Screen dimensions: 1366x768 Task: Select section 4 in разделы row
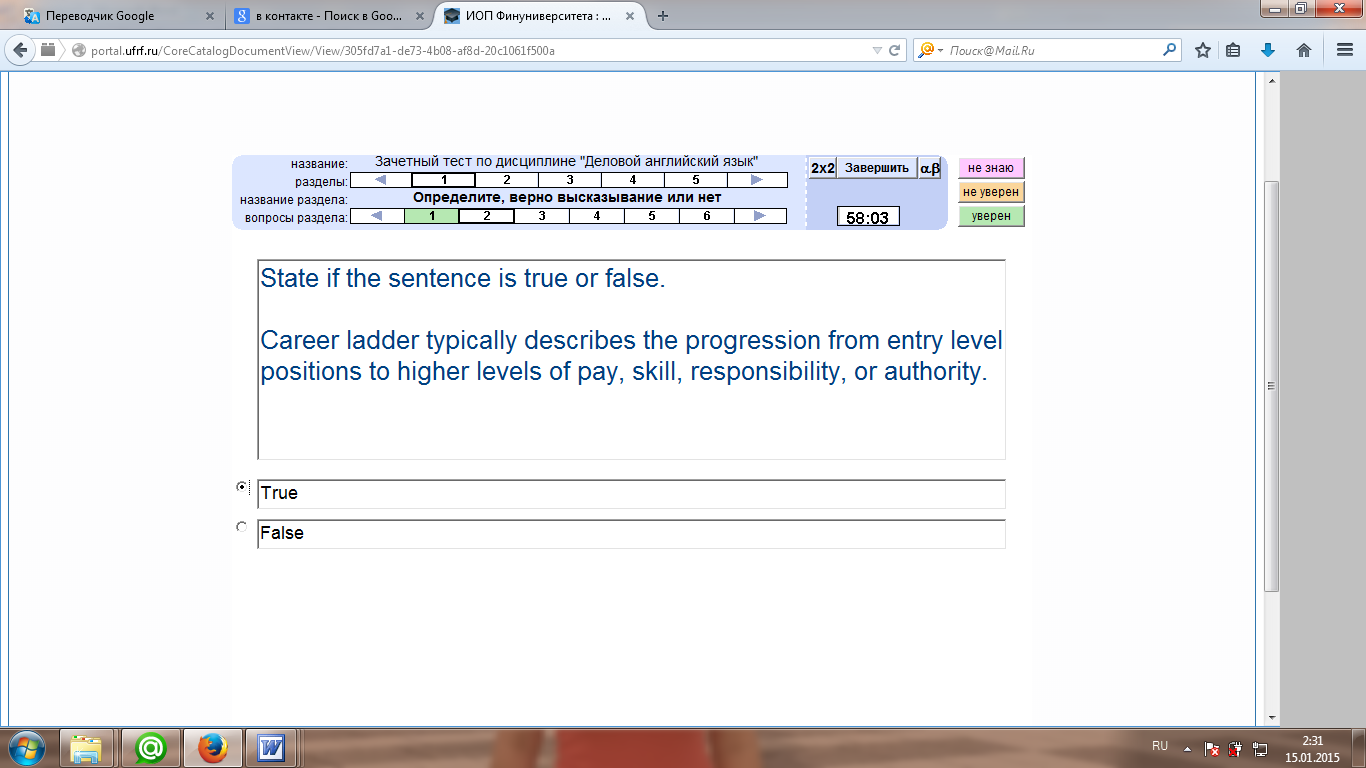633,180
